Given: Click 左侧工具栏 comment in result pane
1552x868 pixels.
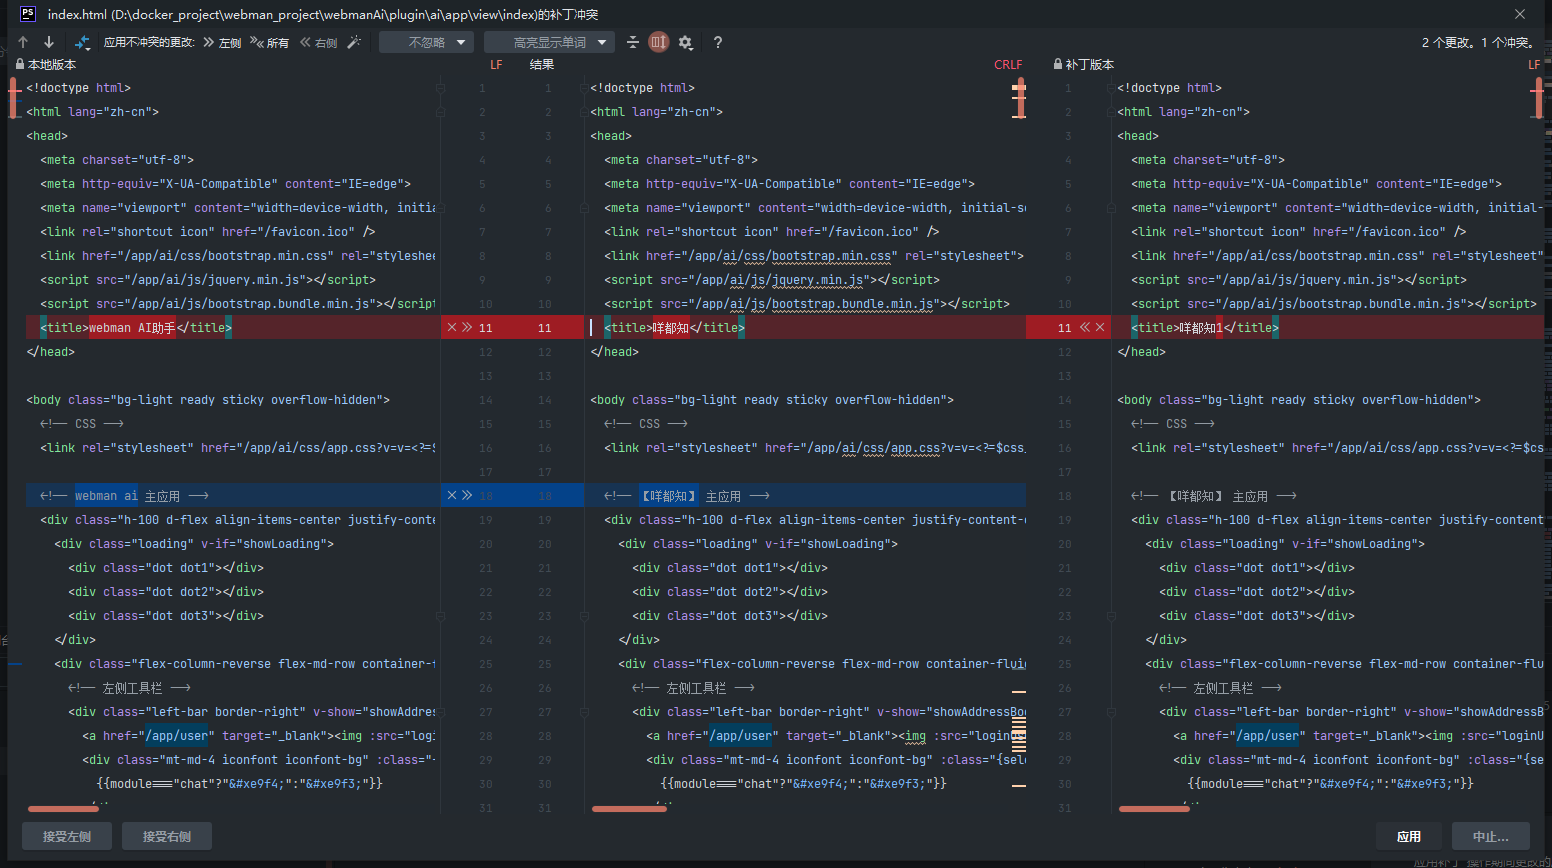Looking at the screenshot, I should point(693,688).
